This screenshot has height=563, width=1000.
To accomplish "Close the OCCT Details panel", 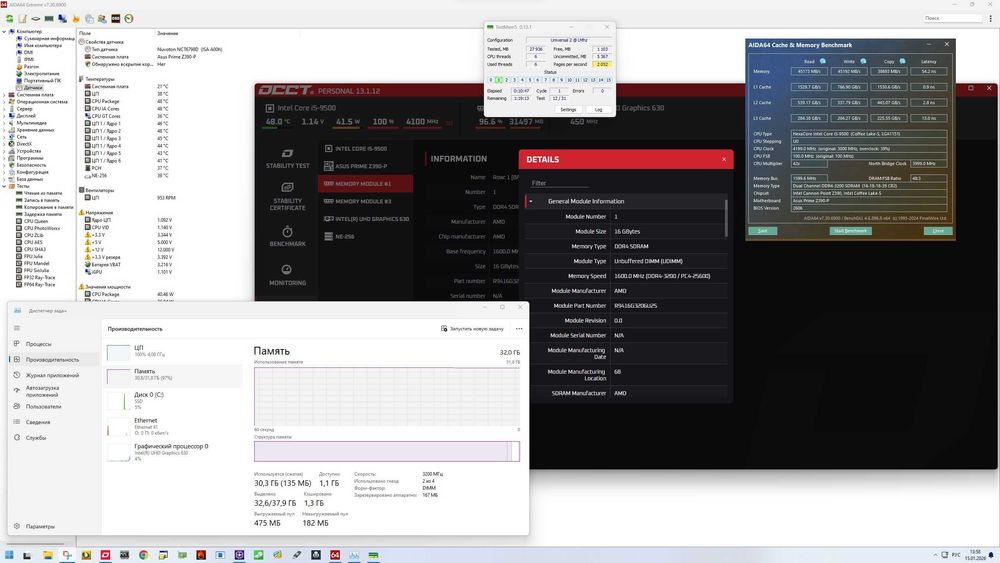I will coord(724,159).
